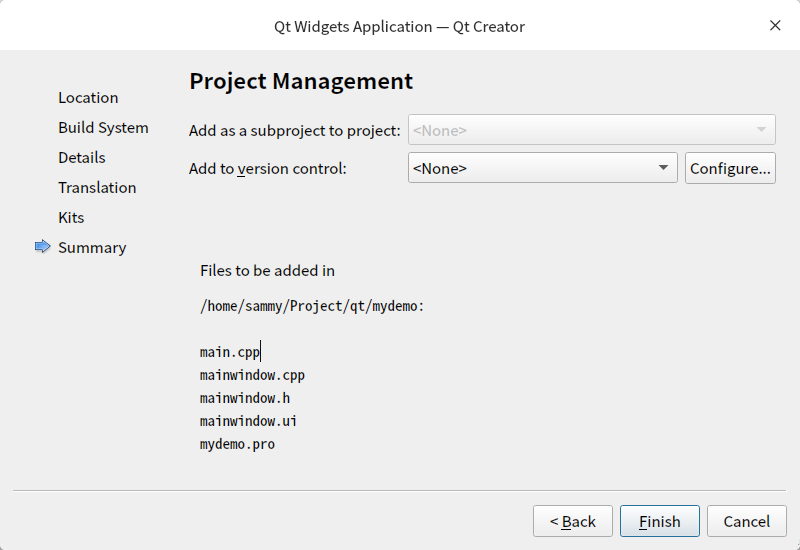Image resolution: width=800 pixels, height=550 pixels.
Task: Select the Summary wizard step
Action: tap(92, 248)
